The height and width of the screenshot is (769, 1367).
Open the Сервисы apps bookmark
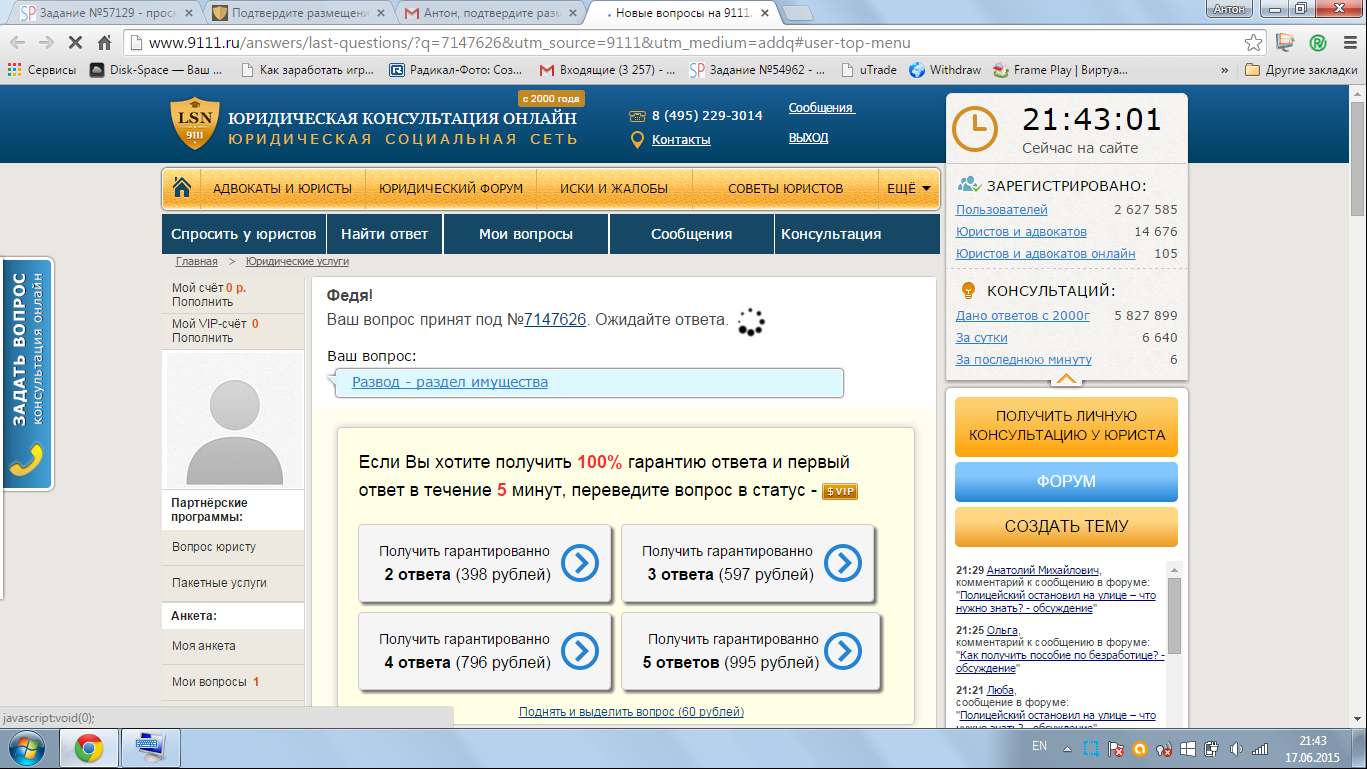42,70
